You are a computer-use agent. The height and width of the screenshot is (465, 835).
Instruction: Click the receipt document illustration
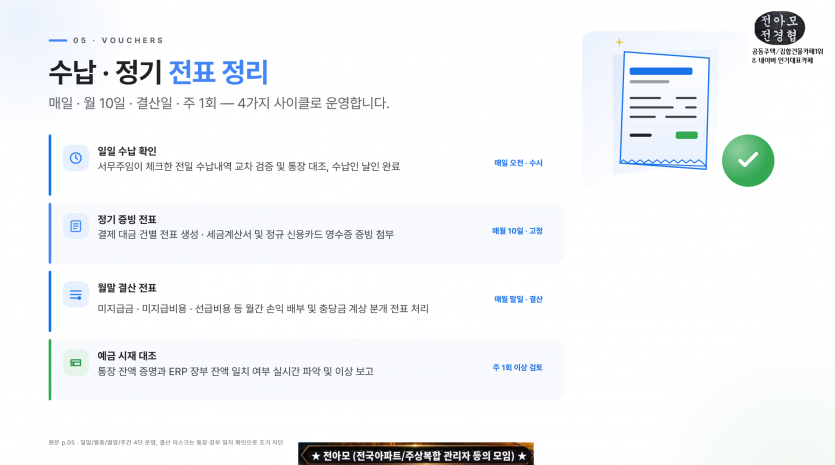(665, 111)
